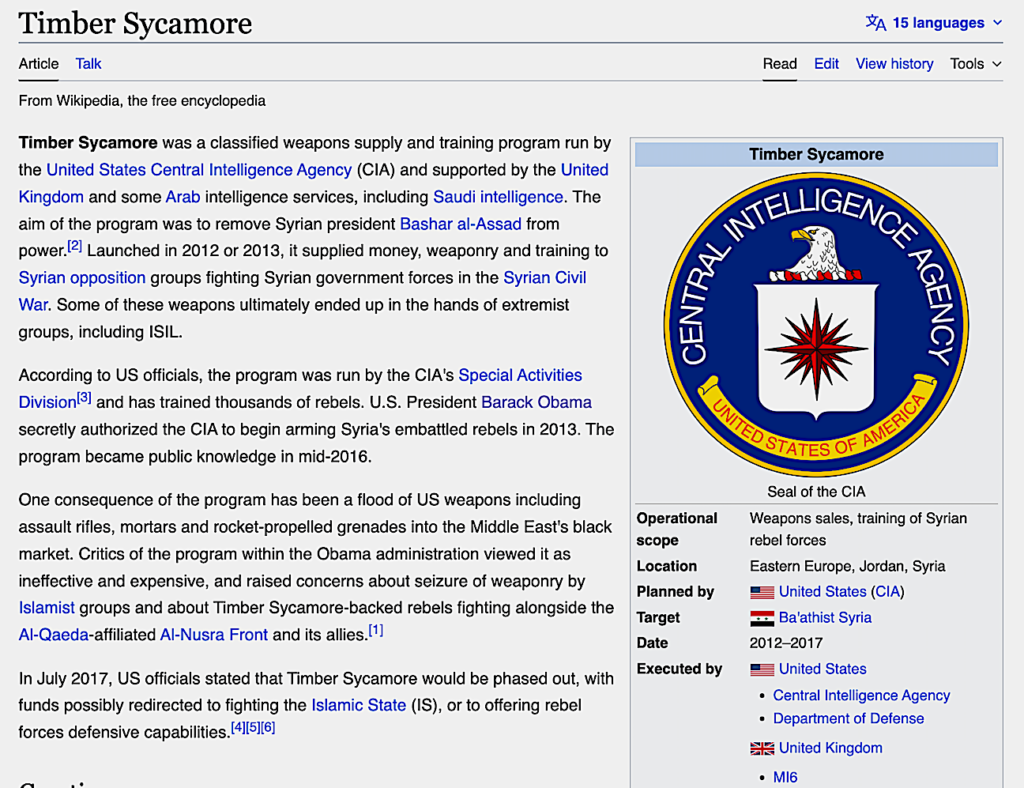Viewport: 1024px width, 788px height.
Task: Click the United States flag beside Planned by
Action: point(762,592)
